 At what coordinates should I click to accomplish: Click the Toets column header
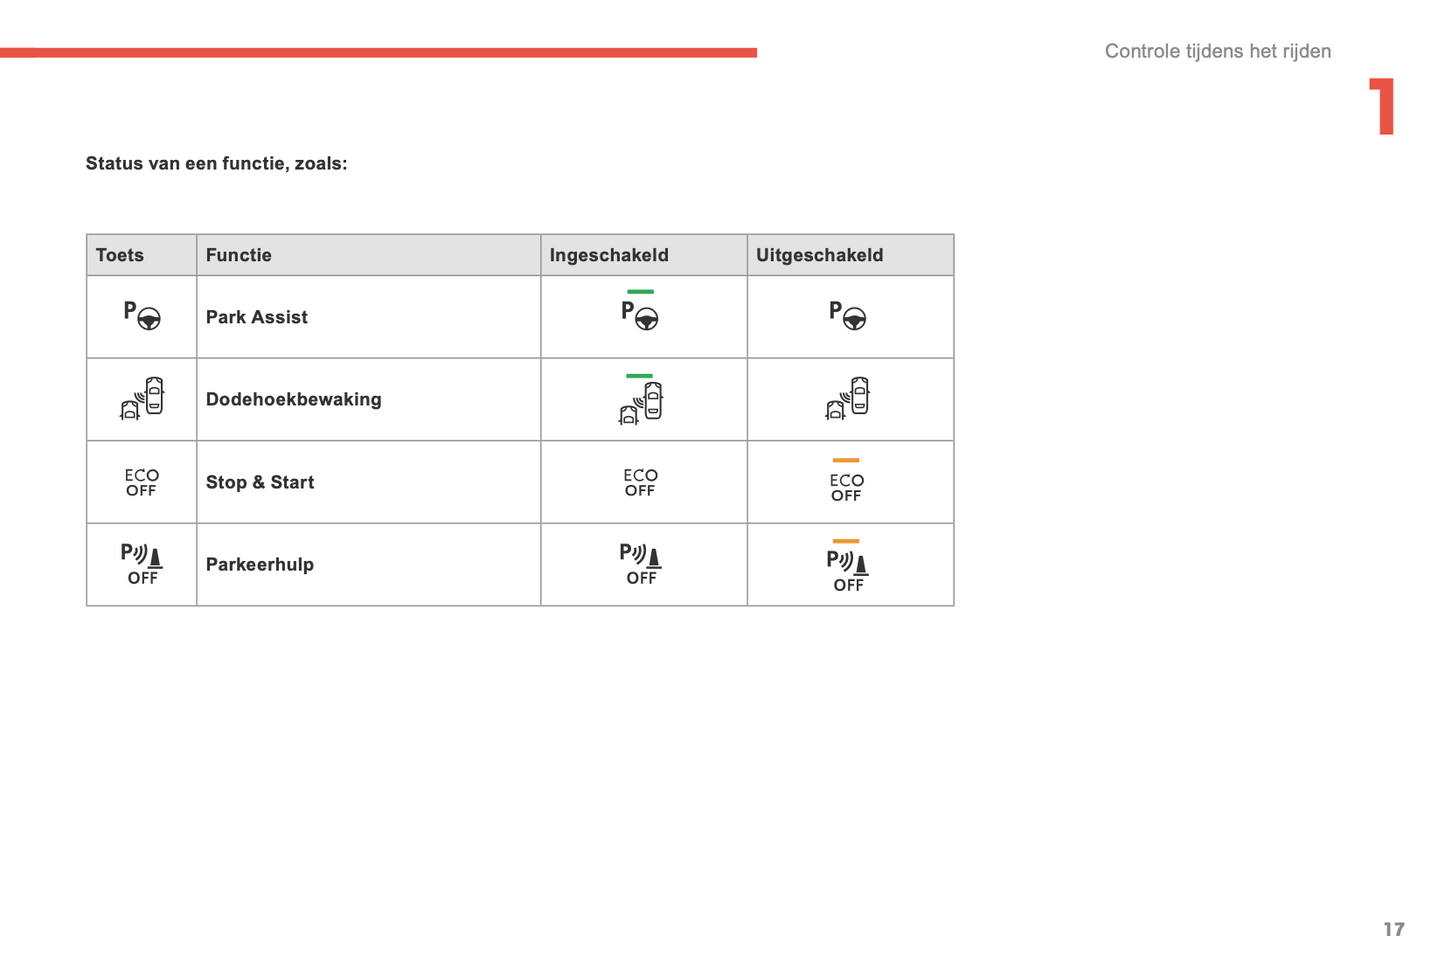point(120,255)
